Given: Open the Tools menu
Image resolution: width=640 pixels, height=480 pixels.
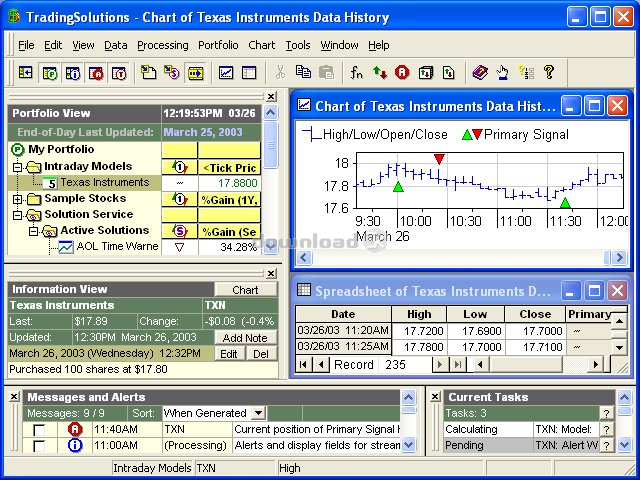Looking at the screenshot, I should pyautogui.click(x=298, y=45).
